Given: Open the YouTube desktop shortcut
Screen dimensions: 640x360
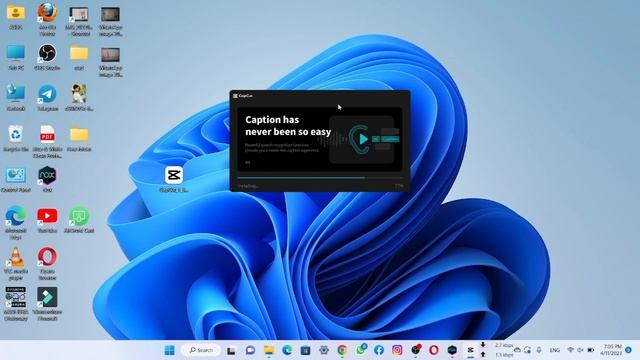Looking at the screenshot, I should pos(47,216).
